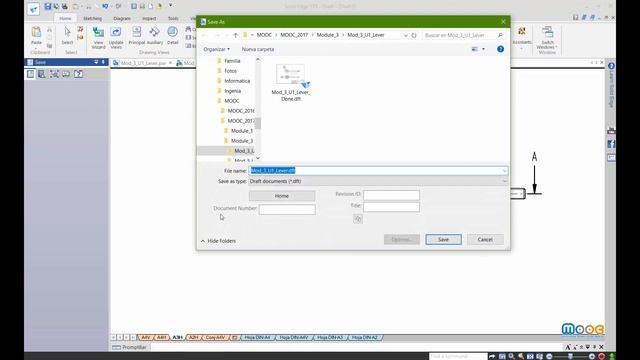The image size is (640, 360).
Task: Select Mod_3_U1_Lever_Done.dft file thumbnail
Action: click(x=291, y=82)
